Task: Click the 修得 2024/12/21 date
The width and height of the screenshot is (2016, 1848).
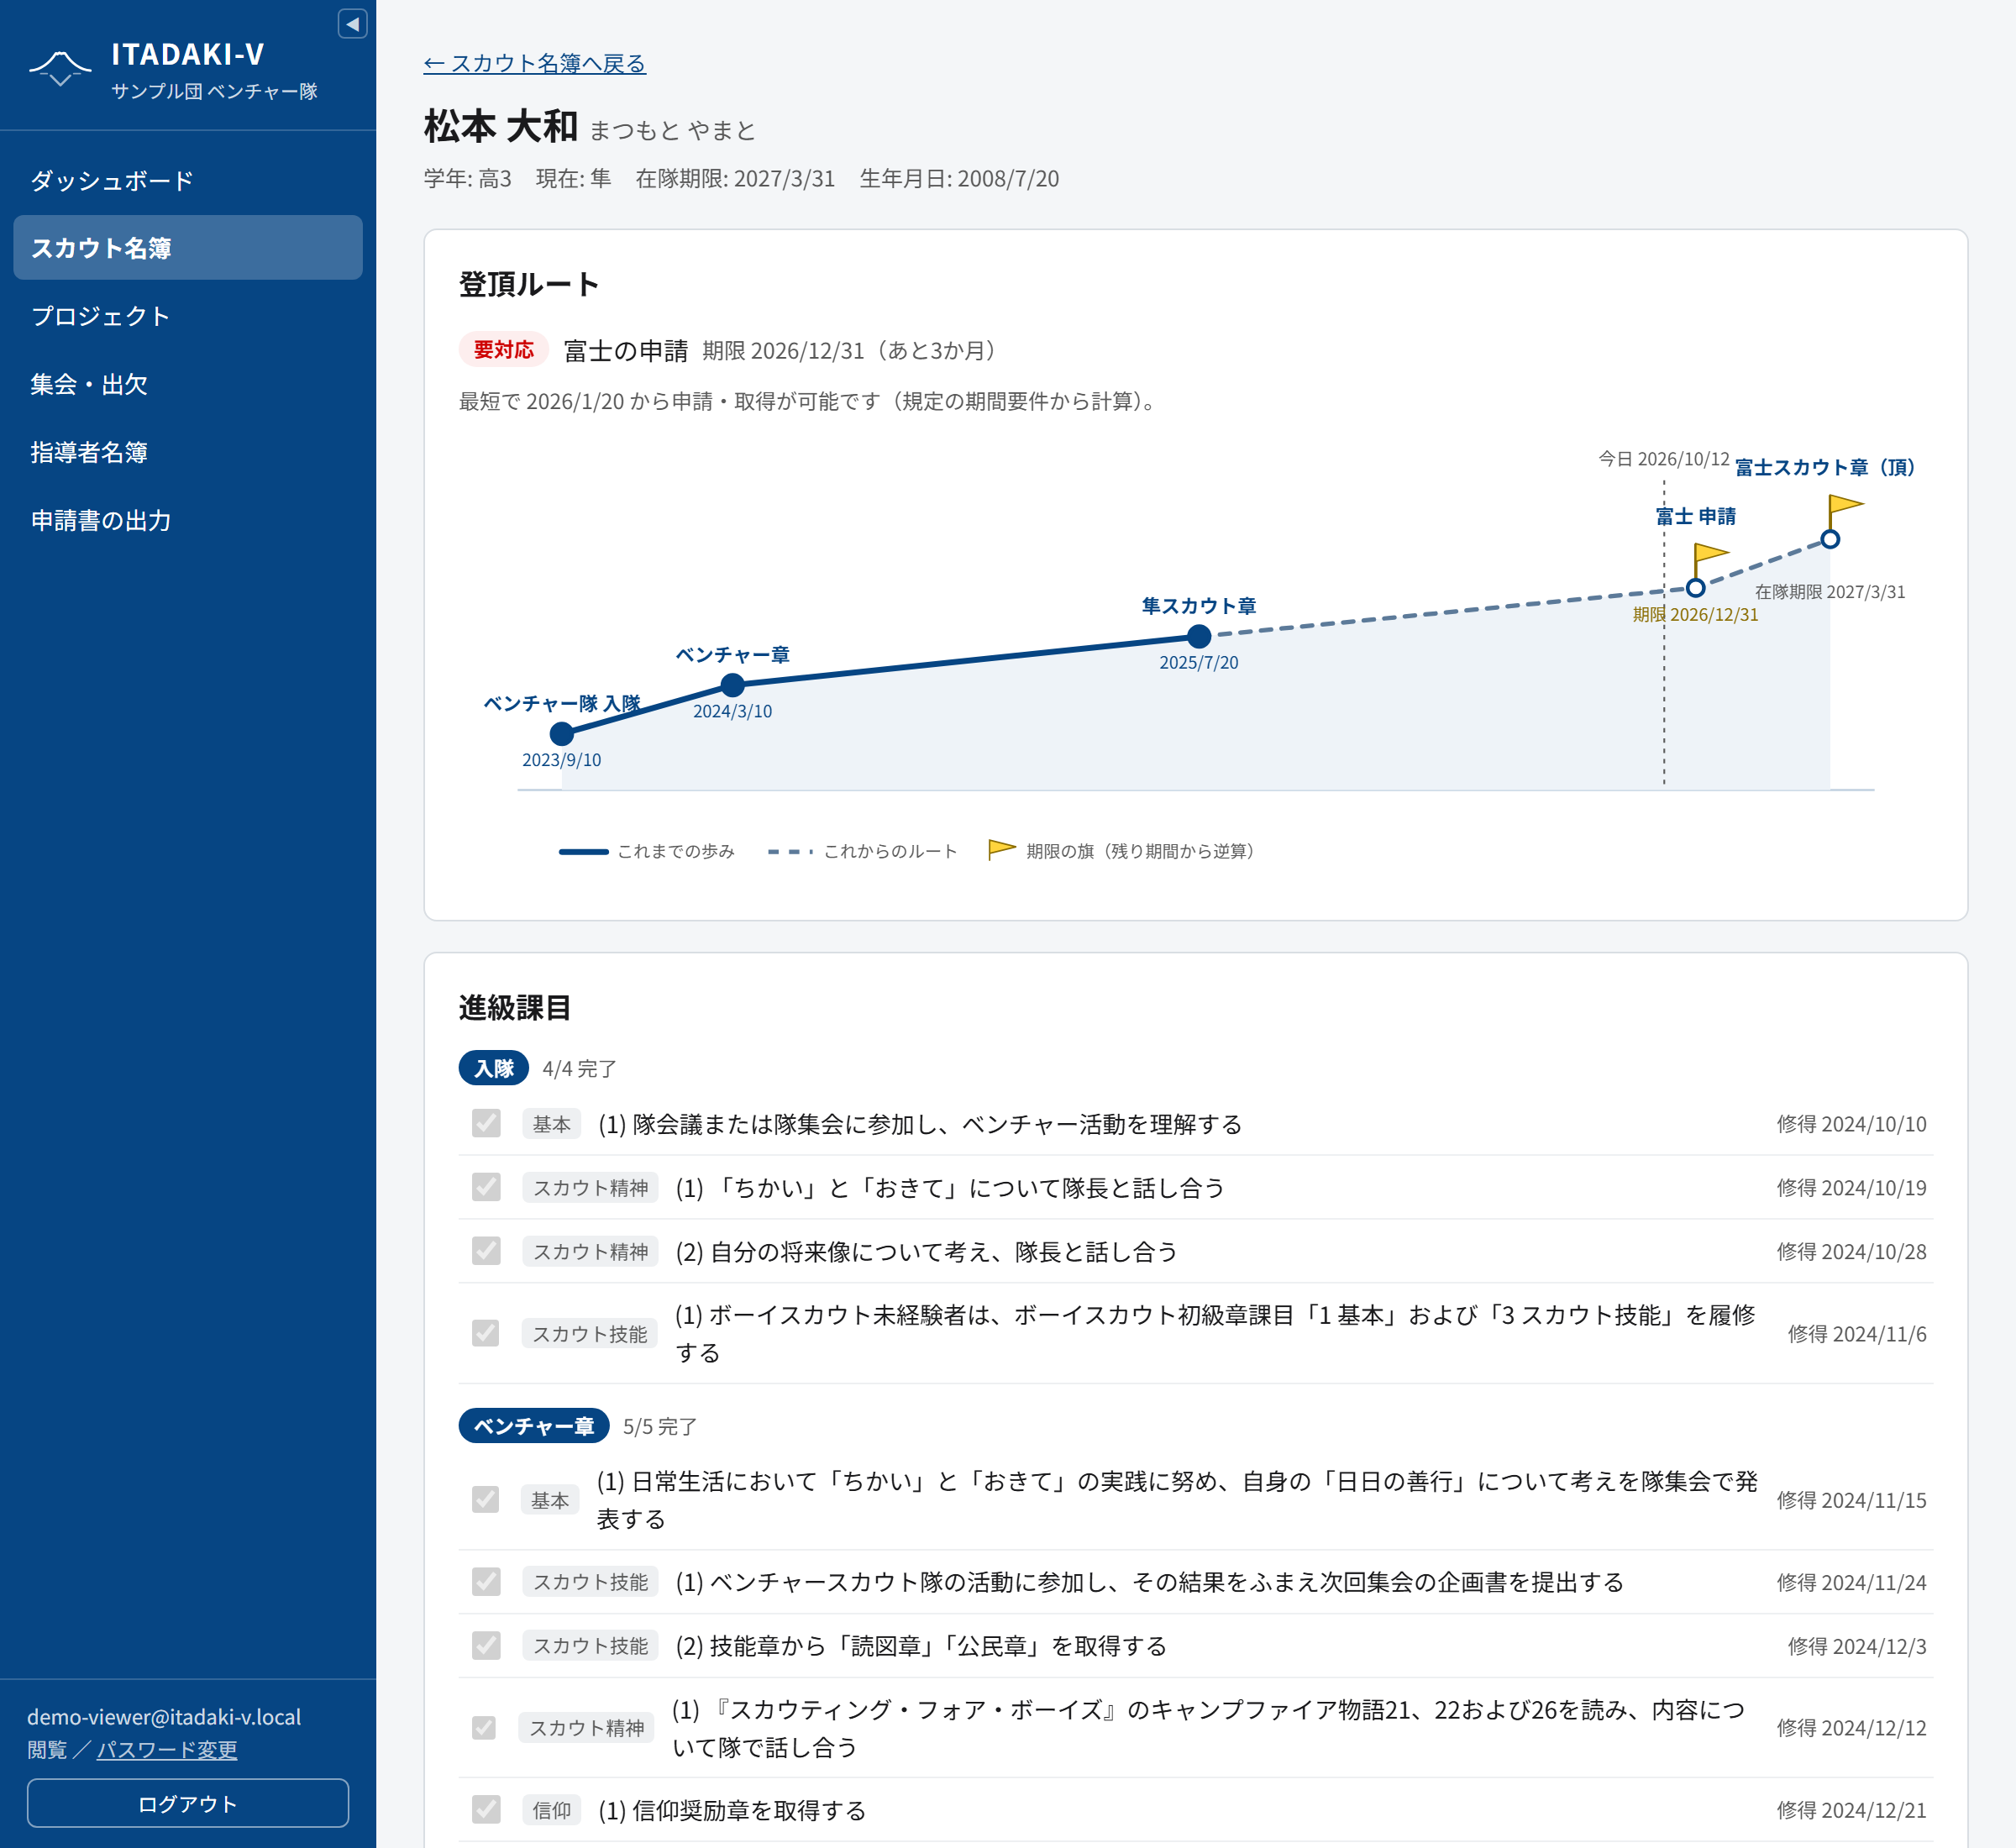Action: pyautogui.click(x=1851, y=1810)
